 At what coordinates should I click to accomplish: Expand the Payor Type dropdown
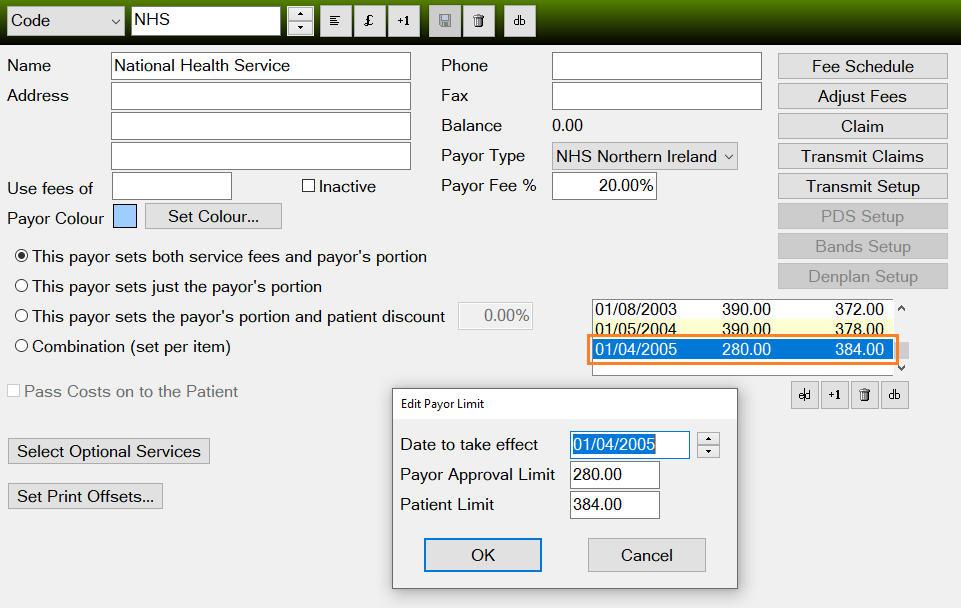[x=727, y=156]
